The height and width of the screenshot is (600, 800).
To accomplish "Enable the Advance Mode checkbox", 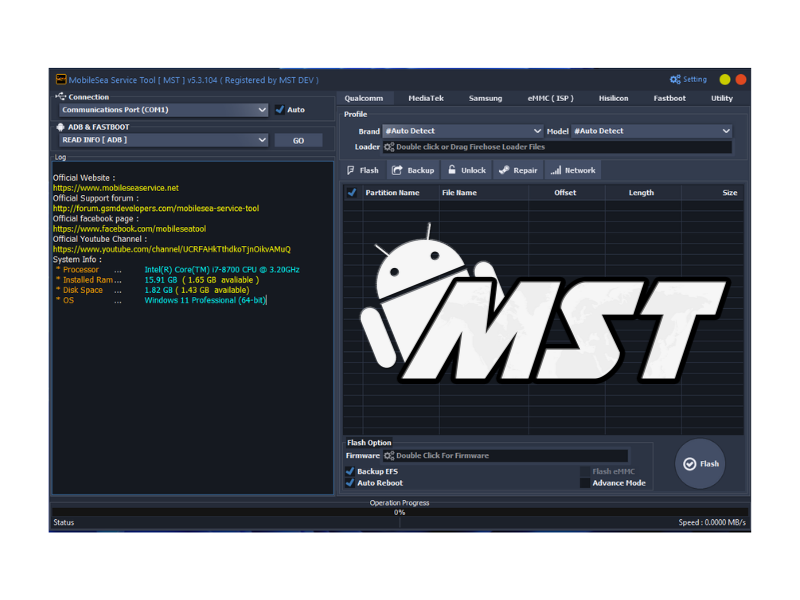I will (585, 483).
